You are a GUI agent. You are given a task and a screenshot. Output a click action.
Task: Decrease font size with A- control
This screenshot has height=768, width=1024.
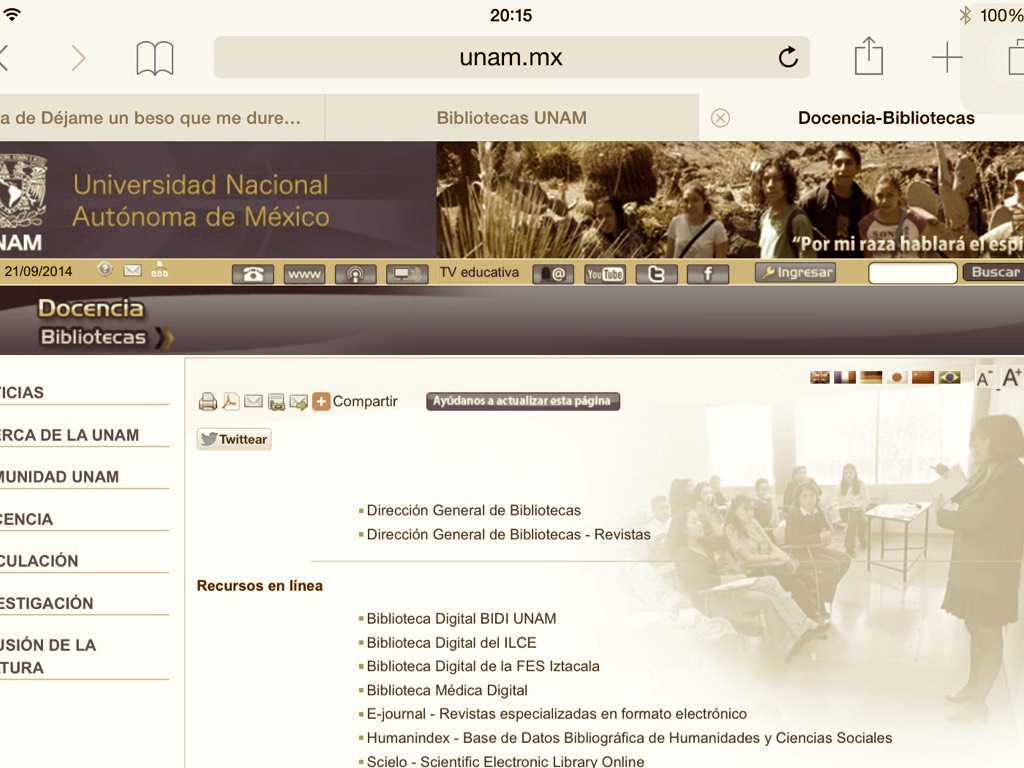[x=984, y=378]
